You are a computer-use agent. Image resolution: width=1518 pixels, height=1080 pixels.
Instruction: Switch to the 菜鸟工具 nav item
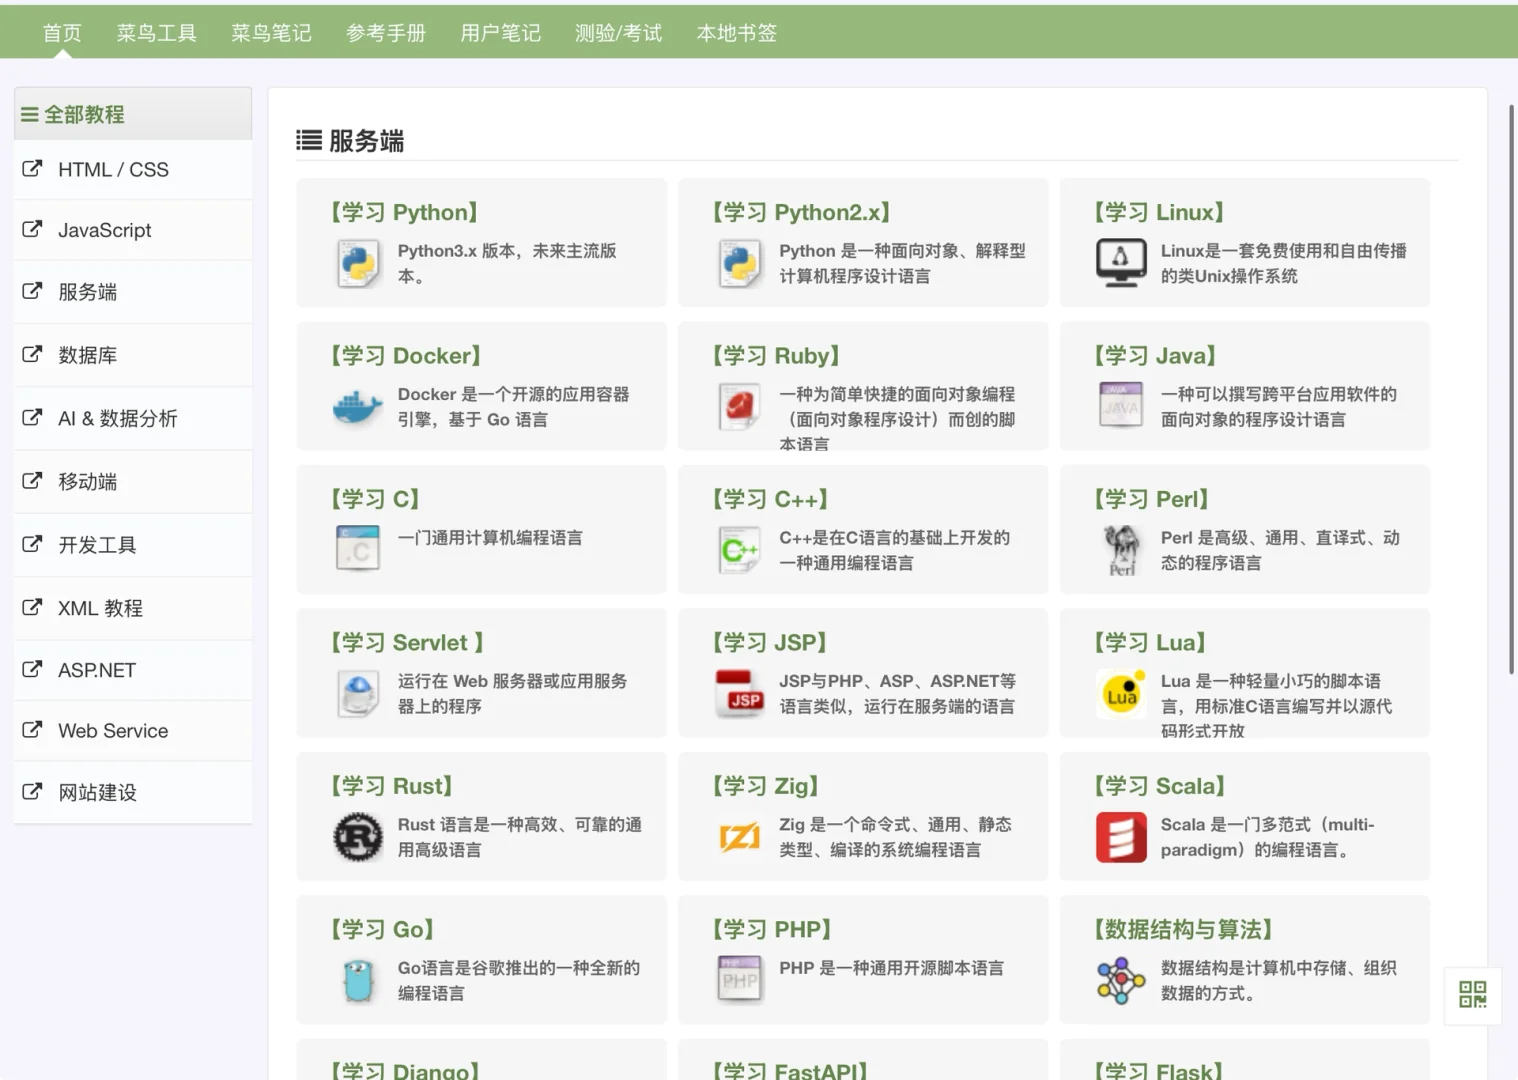point(156,32)
